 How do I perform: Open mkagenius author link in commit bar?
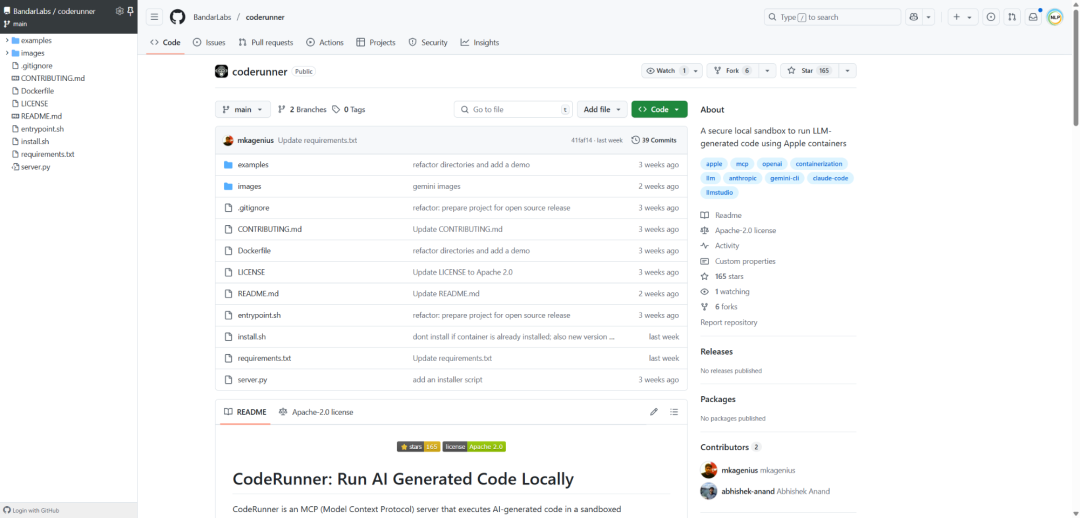tap(256, 140)
